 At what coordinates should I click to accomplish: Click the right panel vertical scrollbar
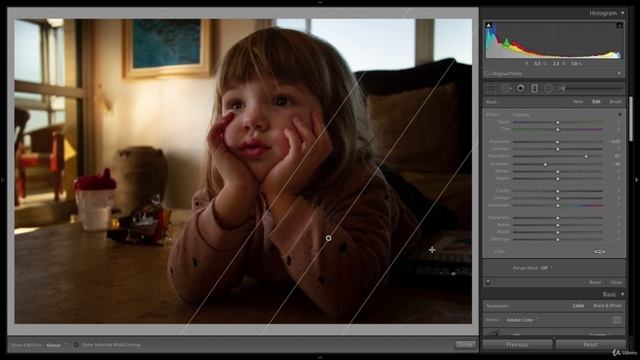[x=631, y=119]
